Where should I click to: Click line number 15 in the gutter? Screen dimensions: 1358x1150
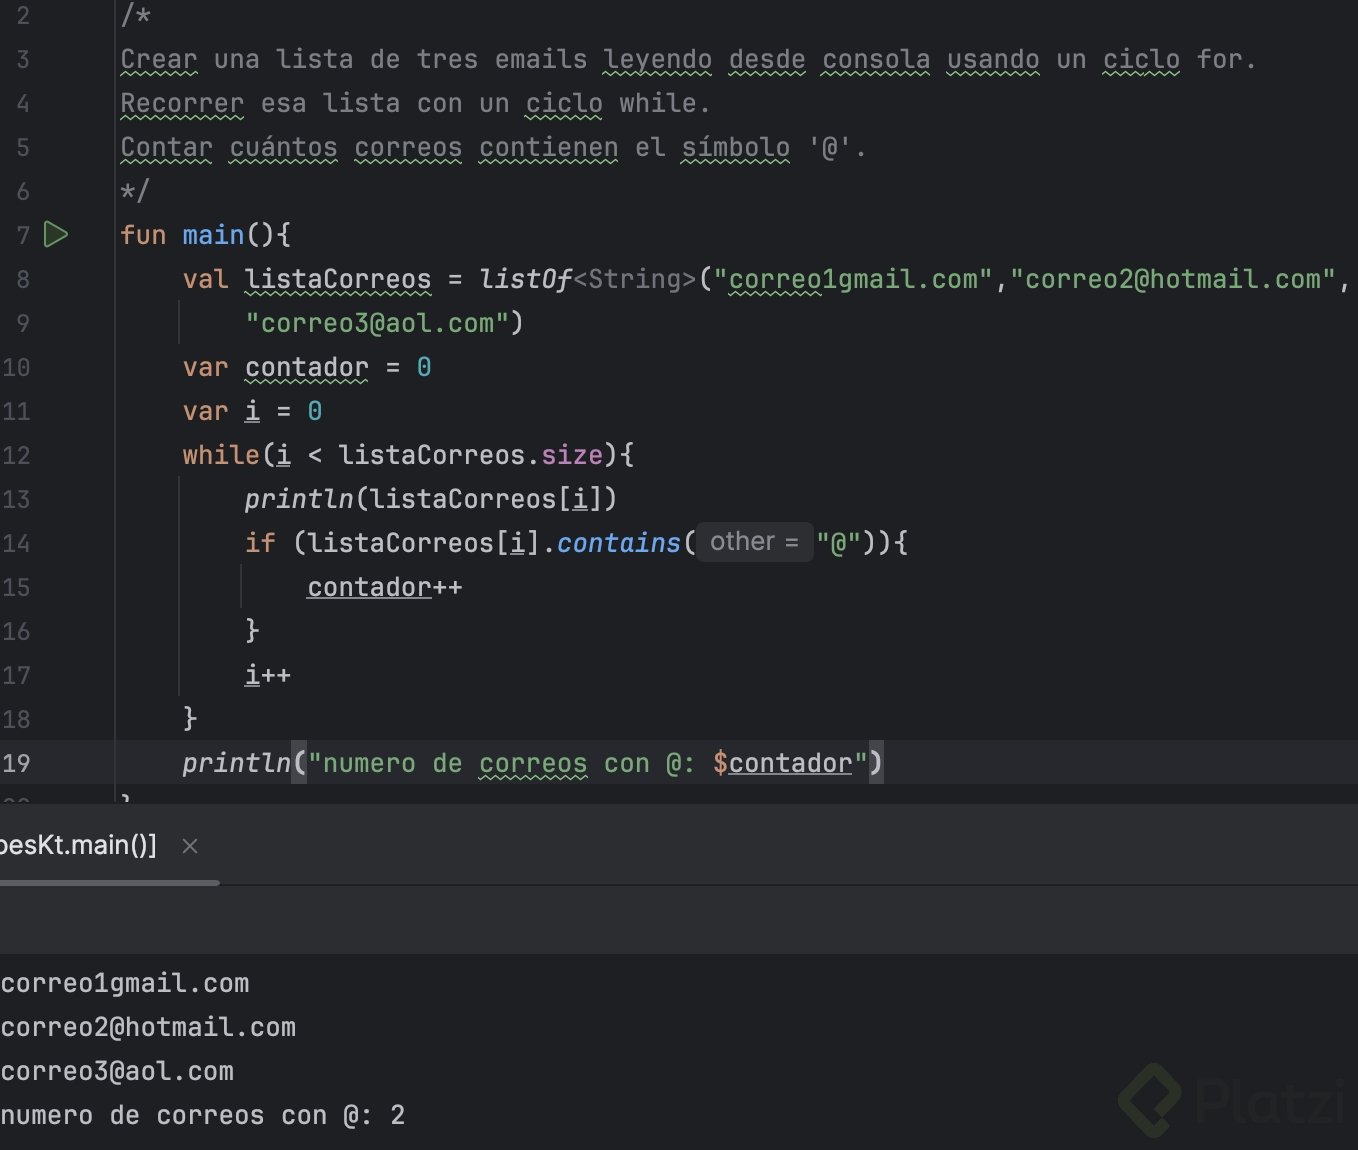click(x=16, y=587)
